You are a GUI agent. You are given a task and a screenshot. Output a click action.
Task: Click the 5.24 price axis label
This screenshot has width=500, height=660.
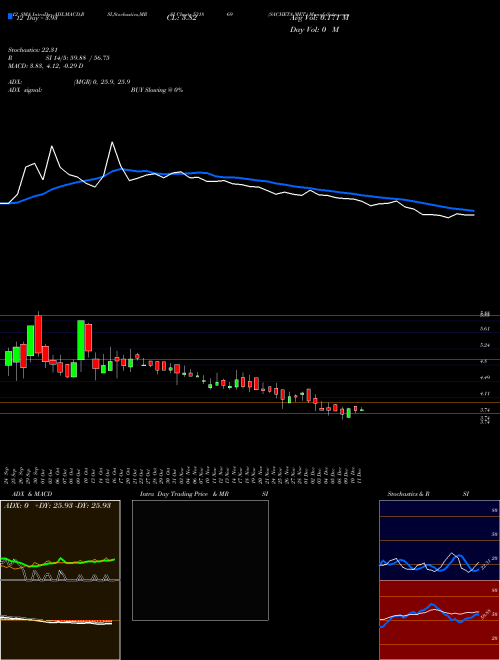(485, 345)
